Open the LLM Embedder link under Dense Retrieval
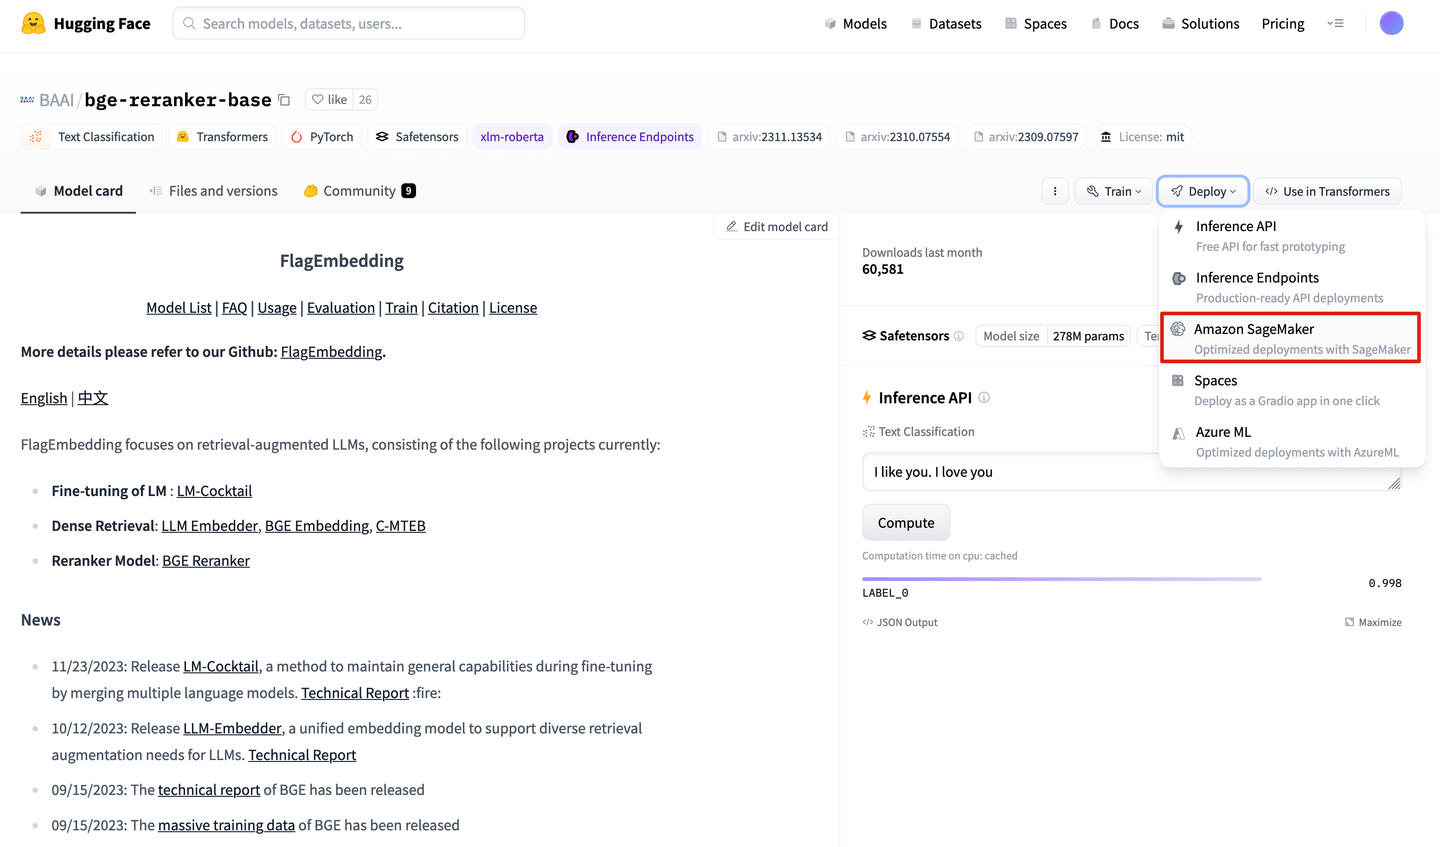Screen dimensions: 1440x847 [x=210, y=526]
